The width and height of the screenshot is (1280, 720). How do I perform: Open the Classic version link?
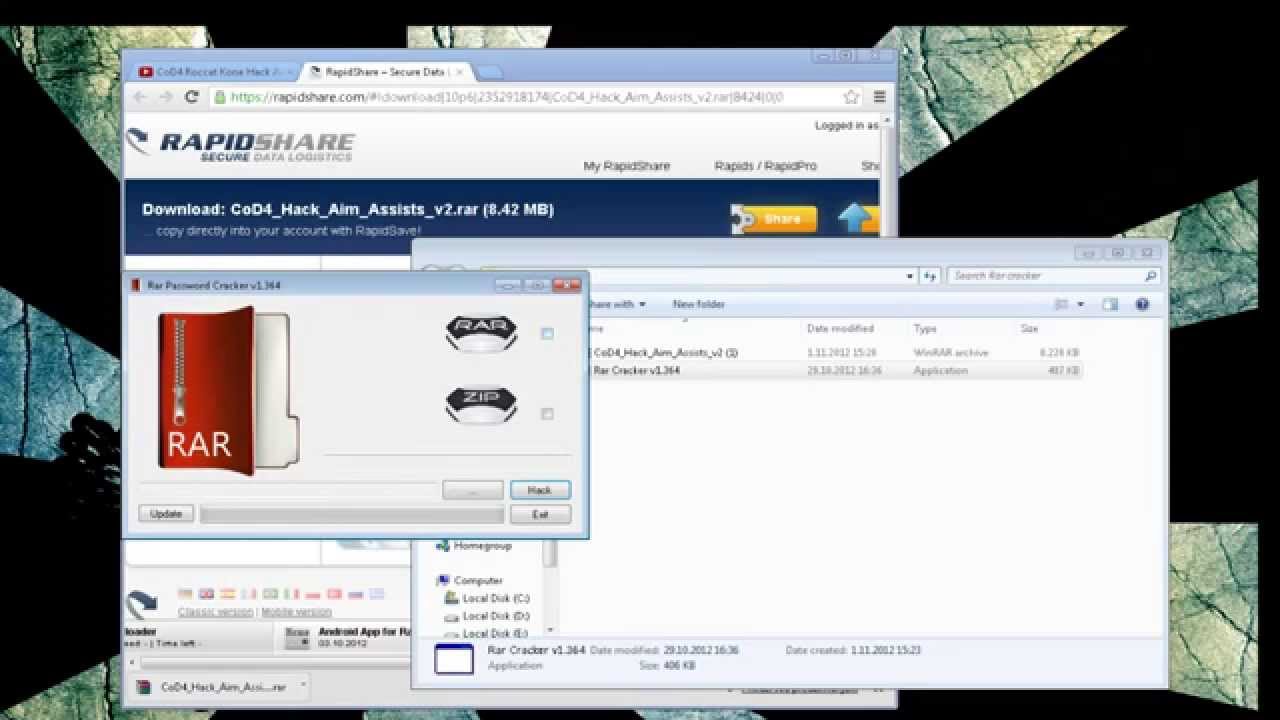pos(215,611)
